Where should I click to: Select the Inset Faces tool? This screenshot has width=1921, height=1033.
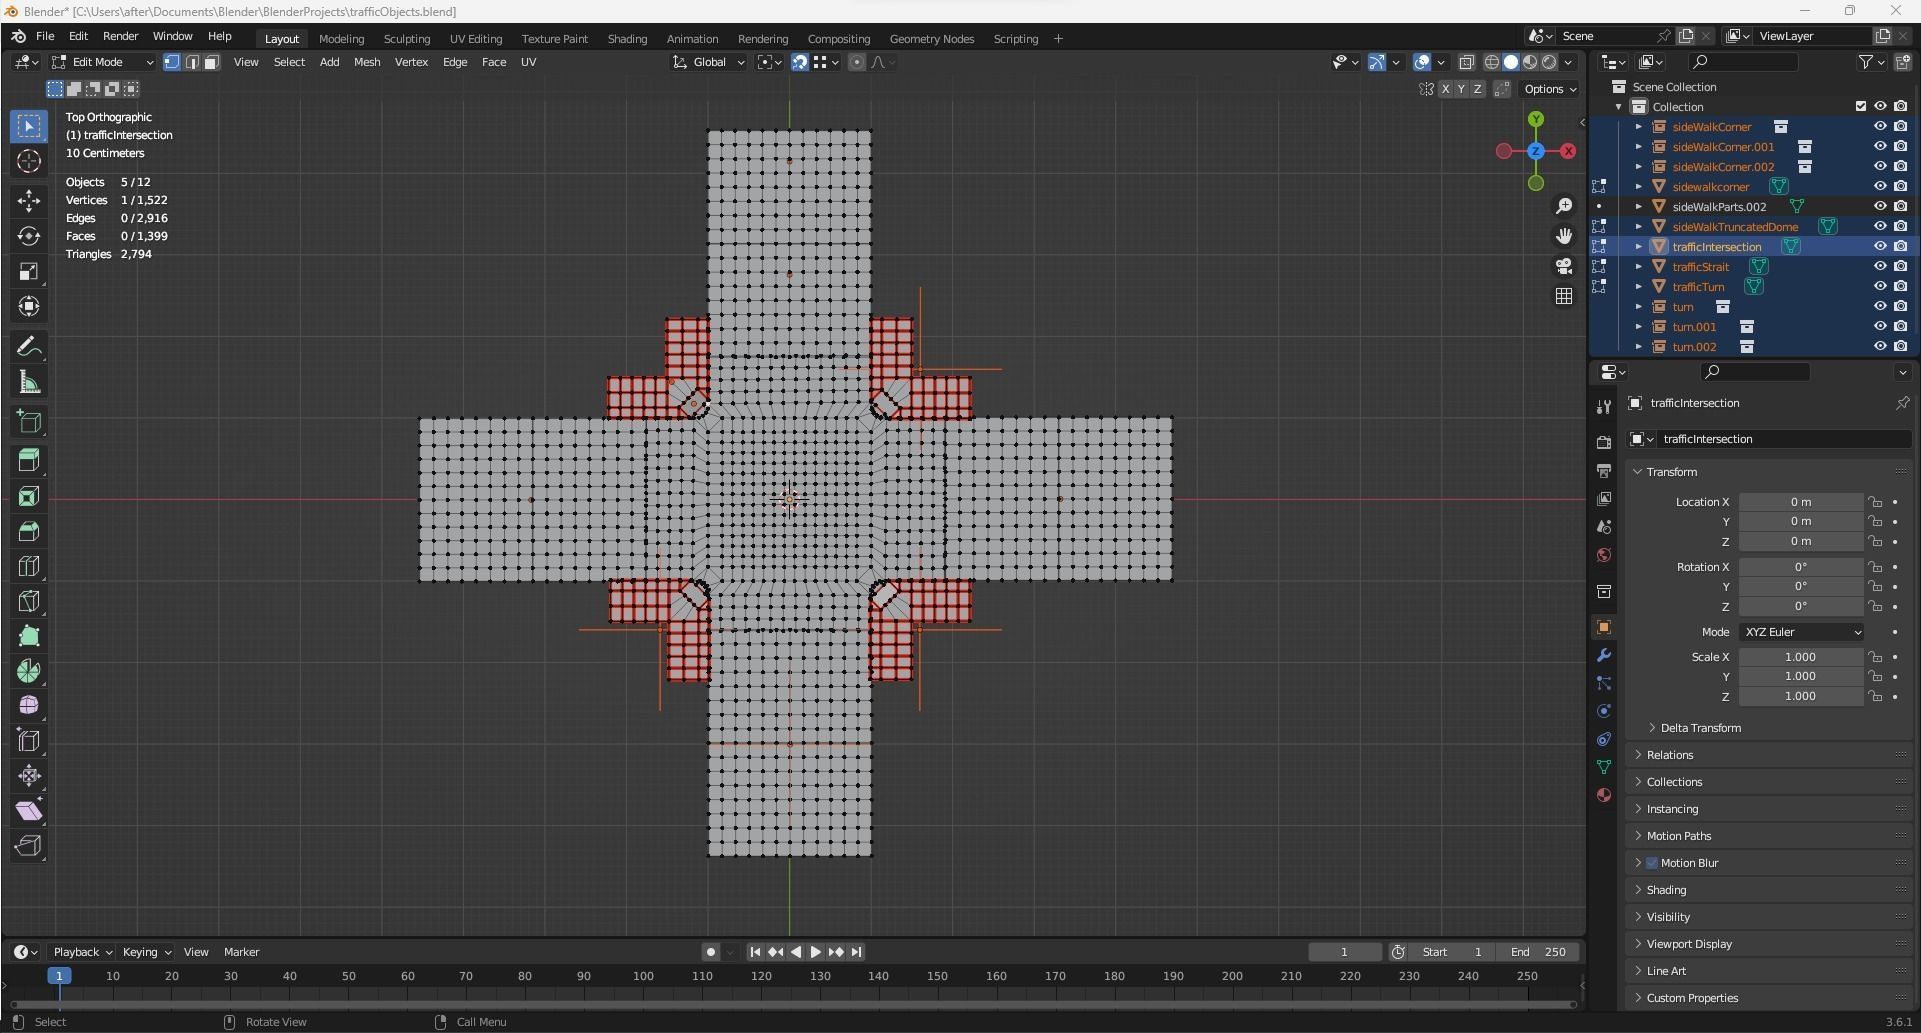[29, 496]
